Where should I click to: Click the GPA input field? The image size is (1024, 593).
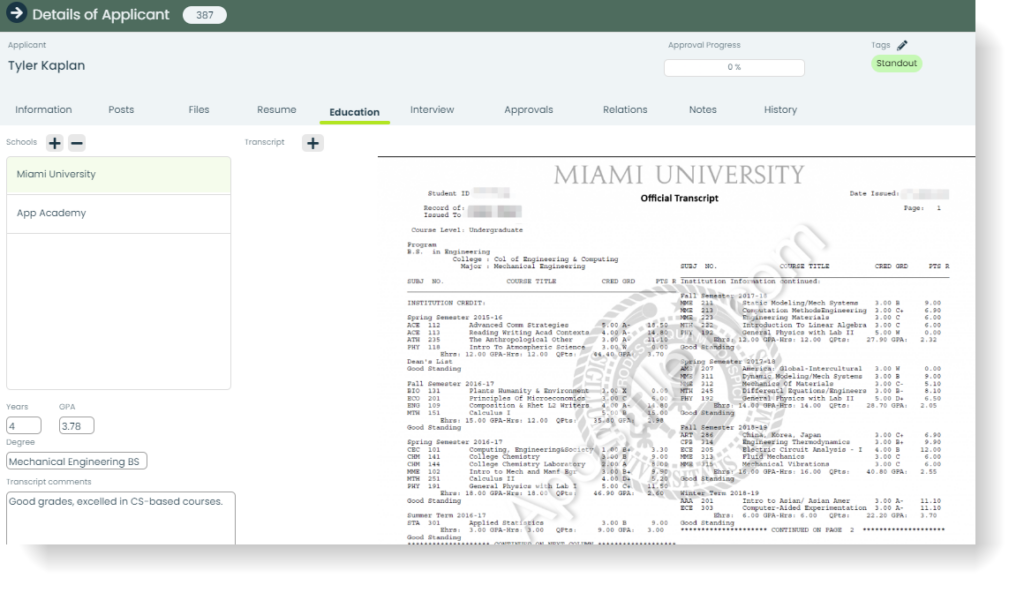[x=76, y=426]
